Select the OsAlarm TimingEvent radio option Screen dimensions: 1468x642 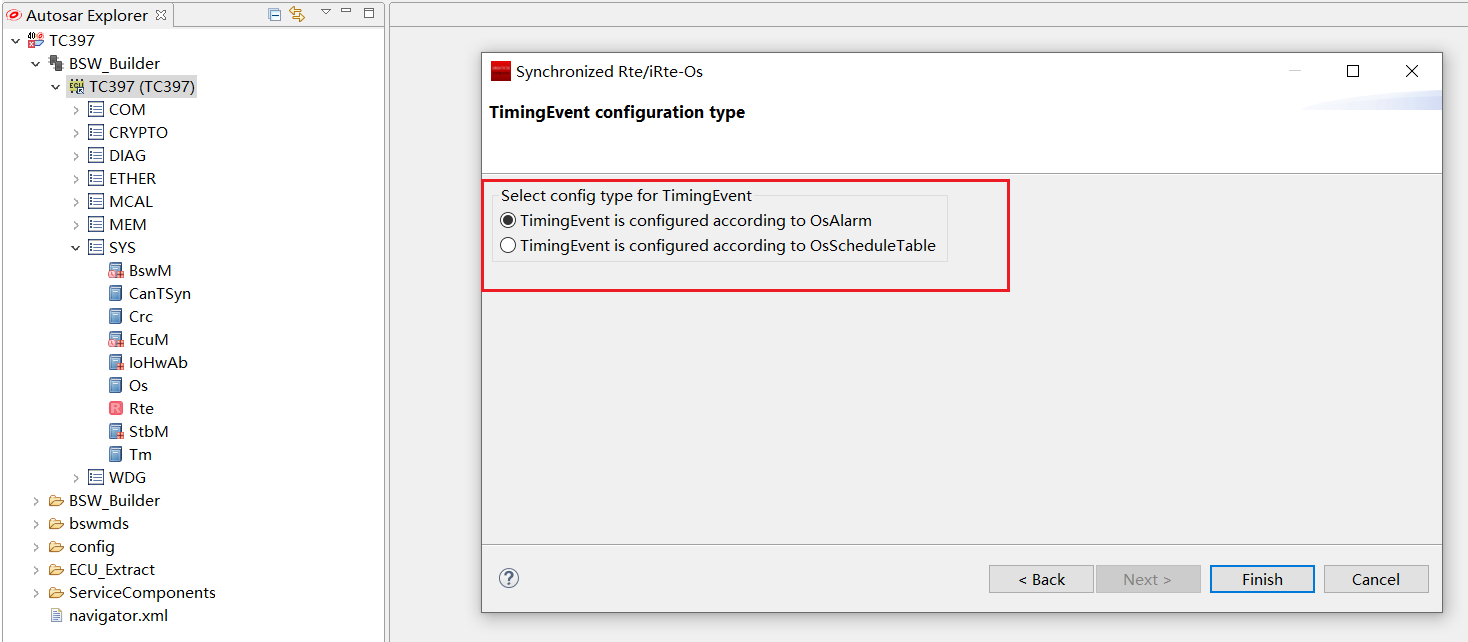click(509, 220)
